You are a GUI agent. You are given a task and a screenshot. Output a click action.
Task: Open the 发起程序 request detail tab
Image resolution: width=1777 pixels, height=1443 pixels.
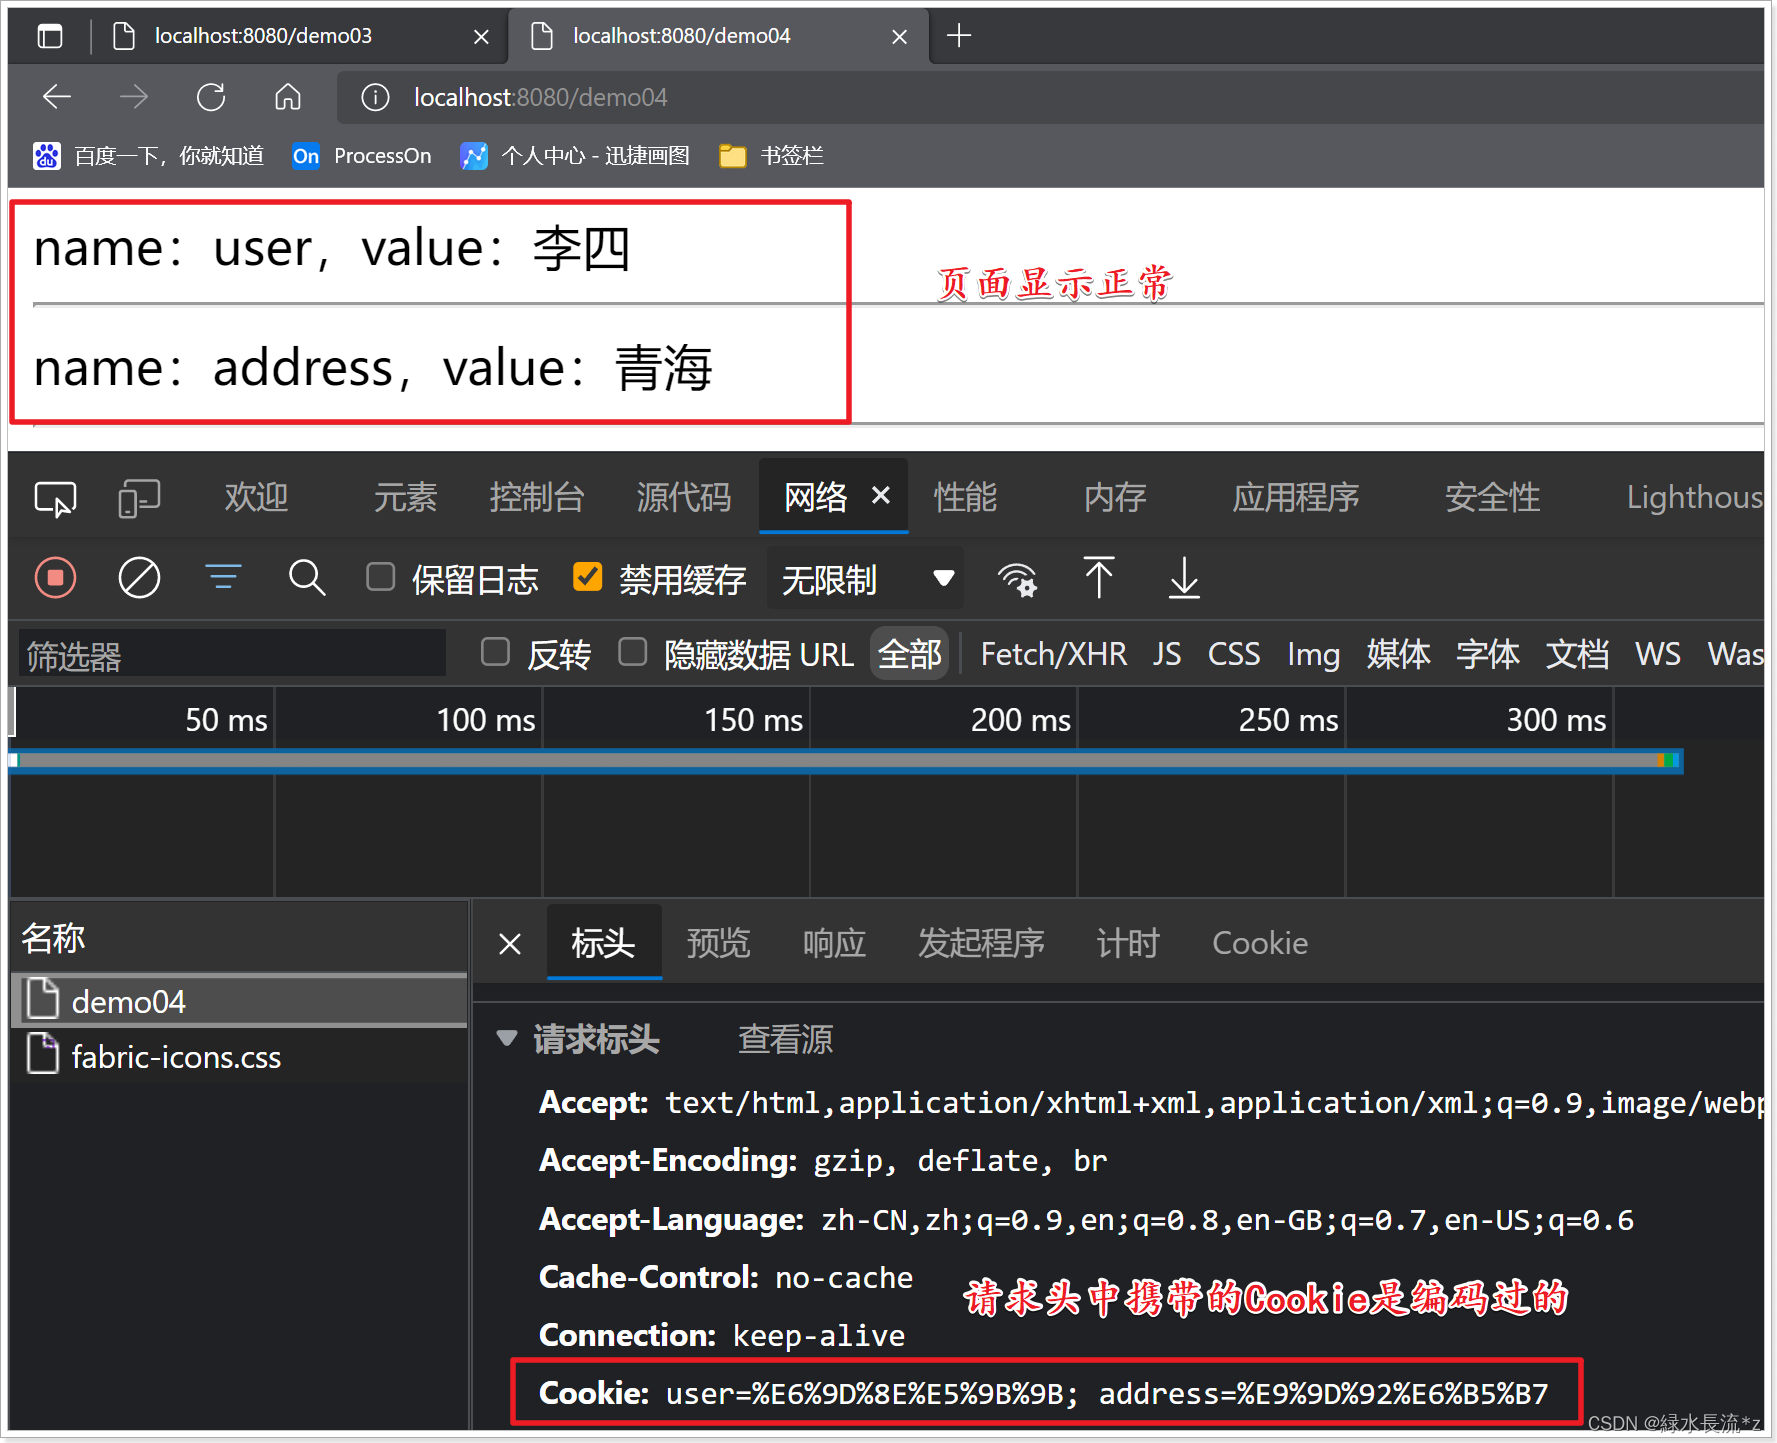pyautogui.click(x=981, y=943)
